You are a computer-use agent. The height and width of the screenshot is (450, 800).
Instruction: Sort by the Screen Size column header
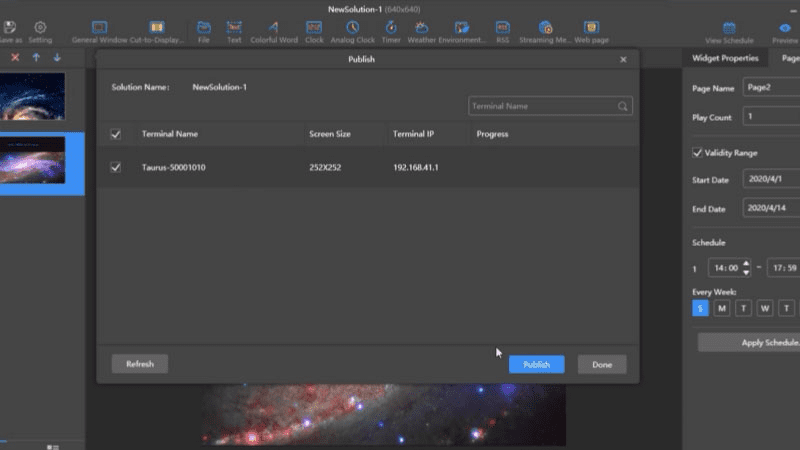[x=330, y=134]
